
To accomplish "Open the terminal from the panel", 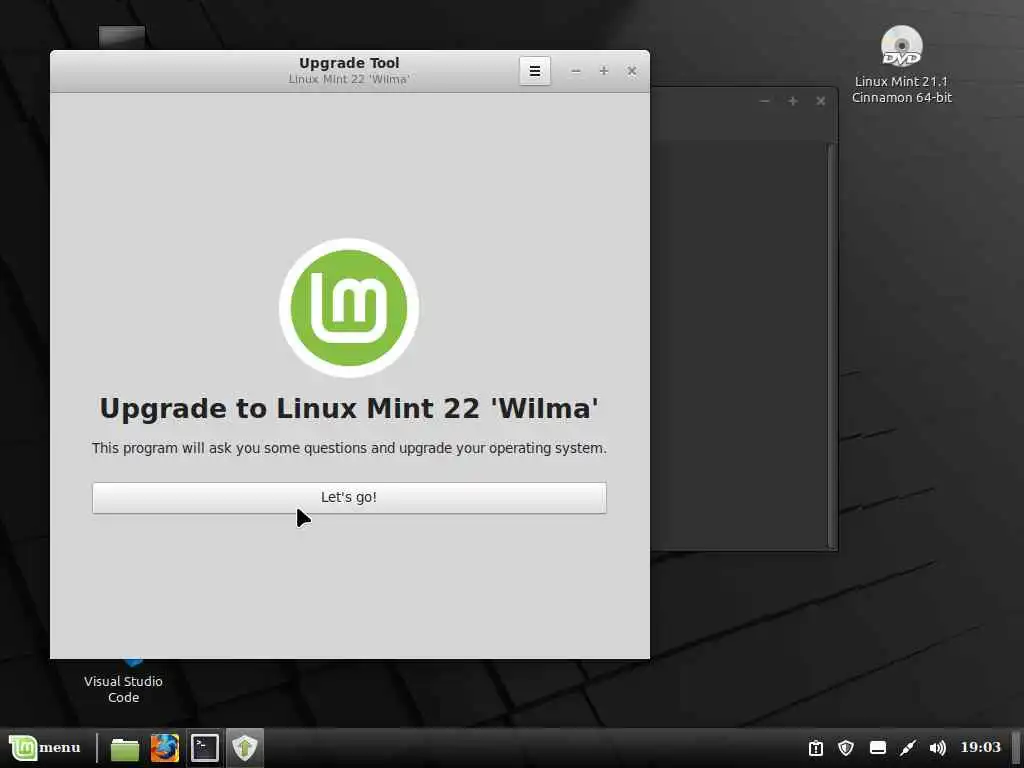I will coord(204,748).
